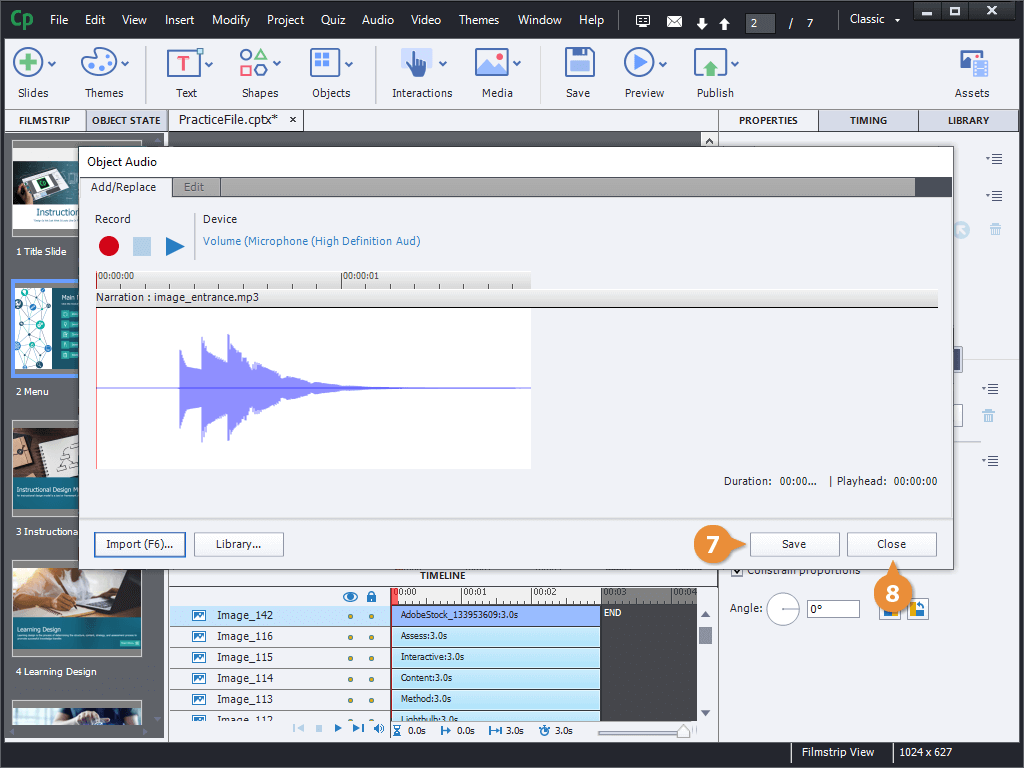Viewport: 1024px width, 768px height.
Task: Toggle lock dot for Image_116 layer
Action: click(x=371, y=637)
